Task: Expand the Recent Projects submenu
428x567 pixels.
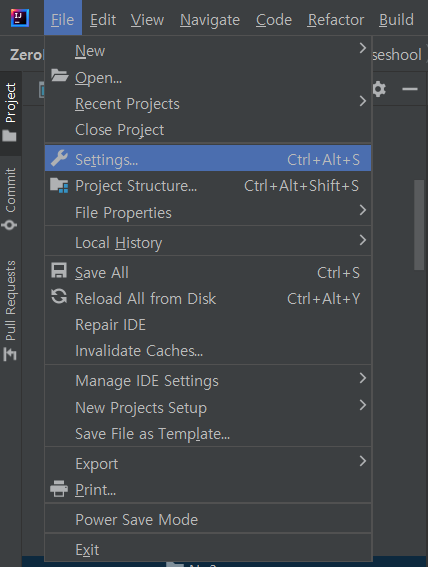Action: [x=208, y=104]
